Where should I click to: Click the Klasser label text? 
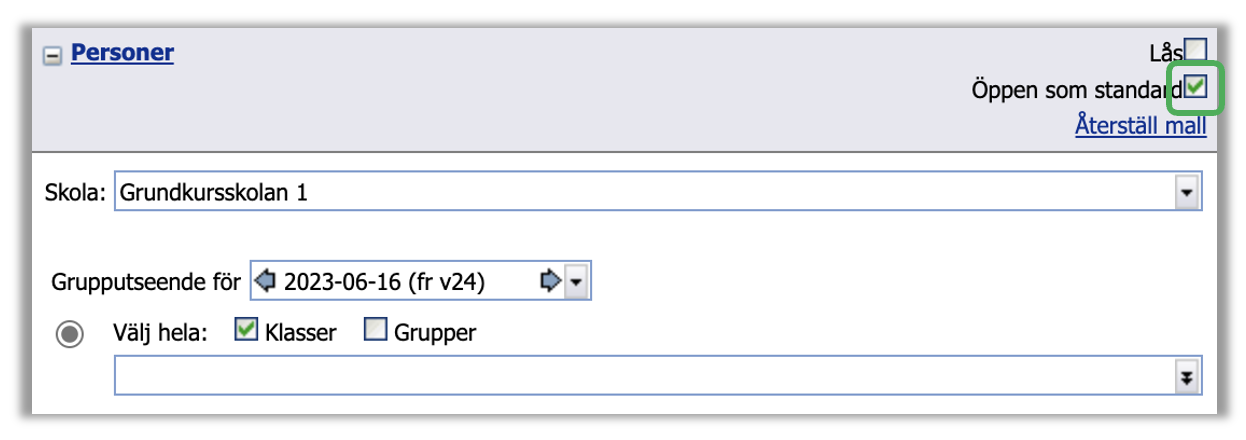(x=301, y=332)
